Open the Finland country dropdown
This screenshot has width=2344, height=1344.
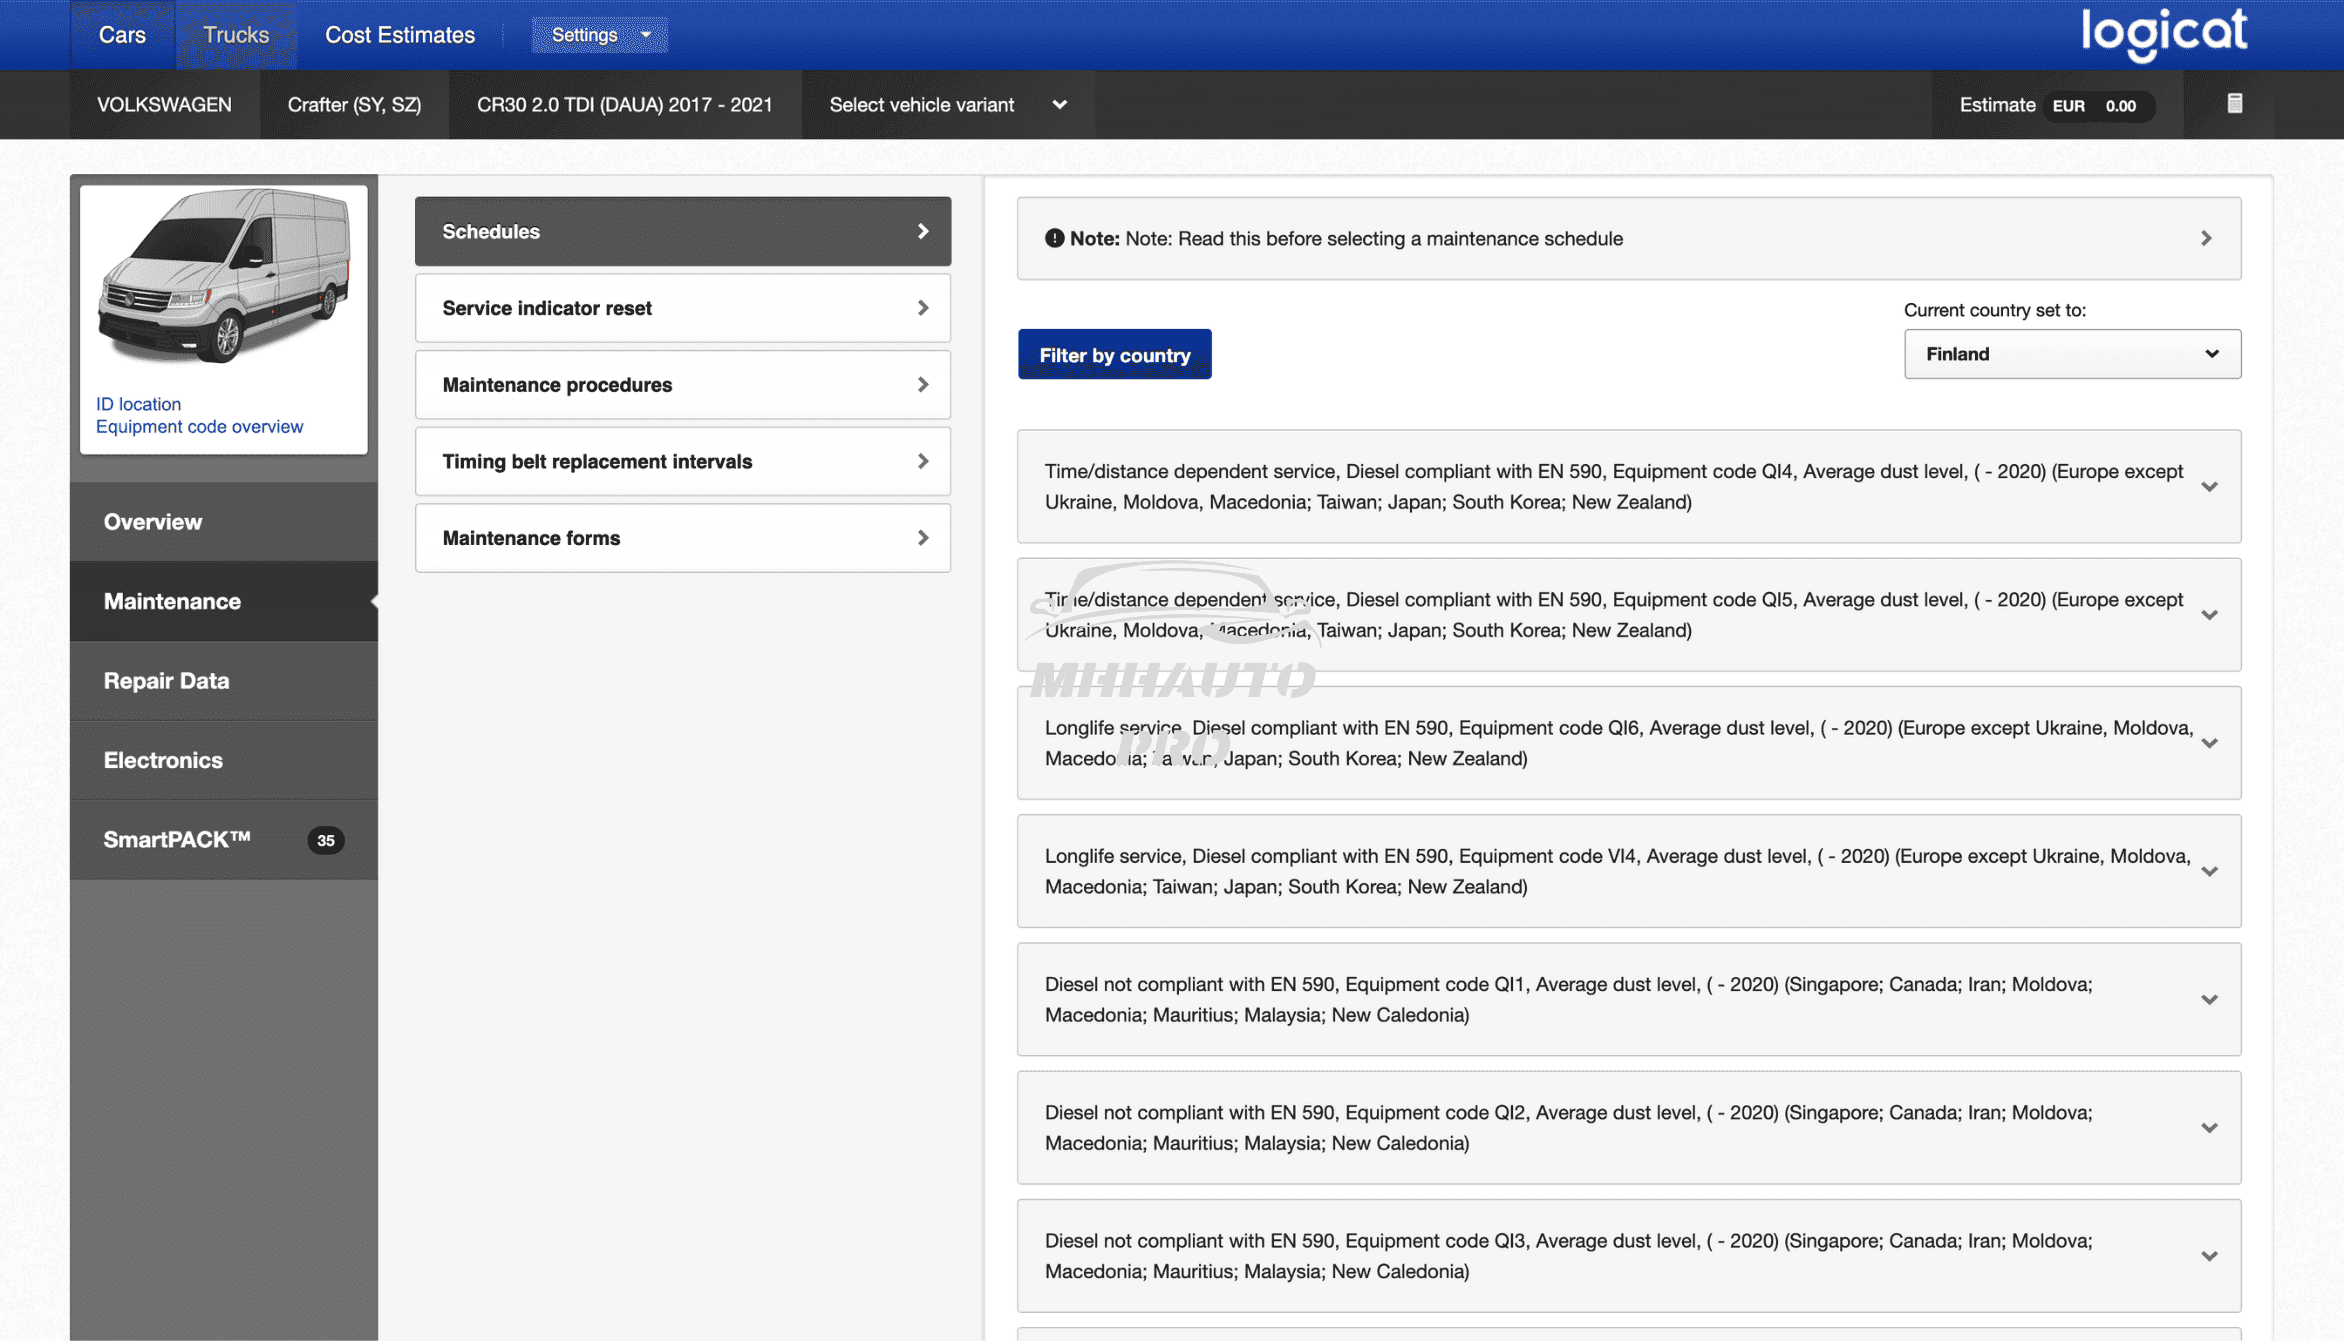click(x=2071, y=354)
